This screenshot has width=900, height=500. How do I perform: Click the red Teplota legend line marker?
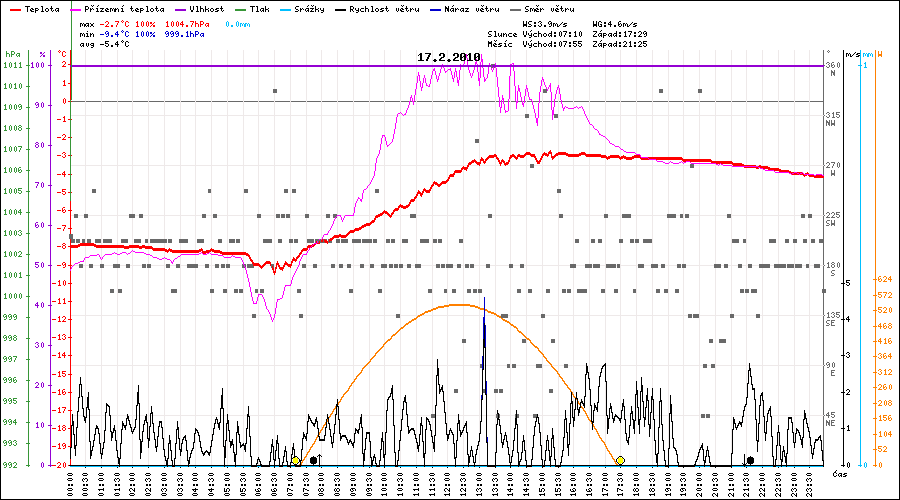(x=14, y=8)
